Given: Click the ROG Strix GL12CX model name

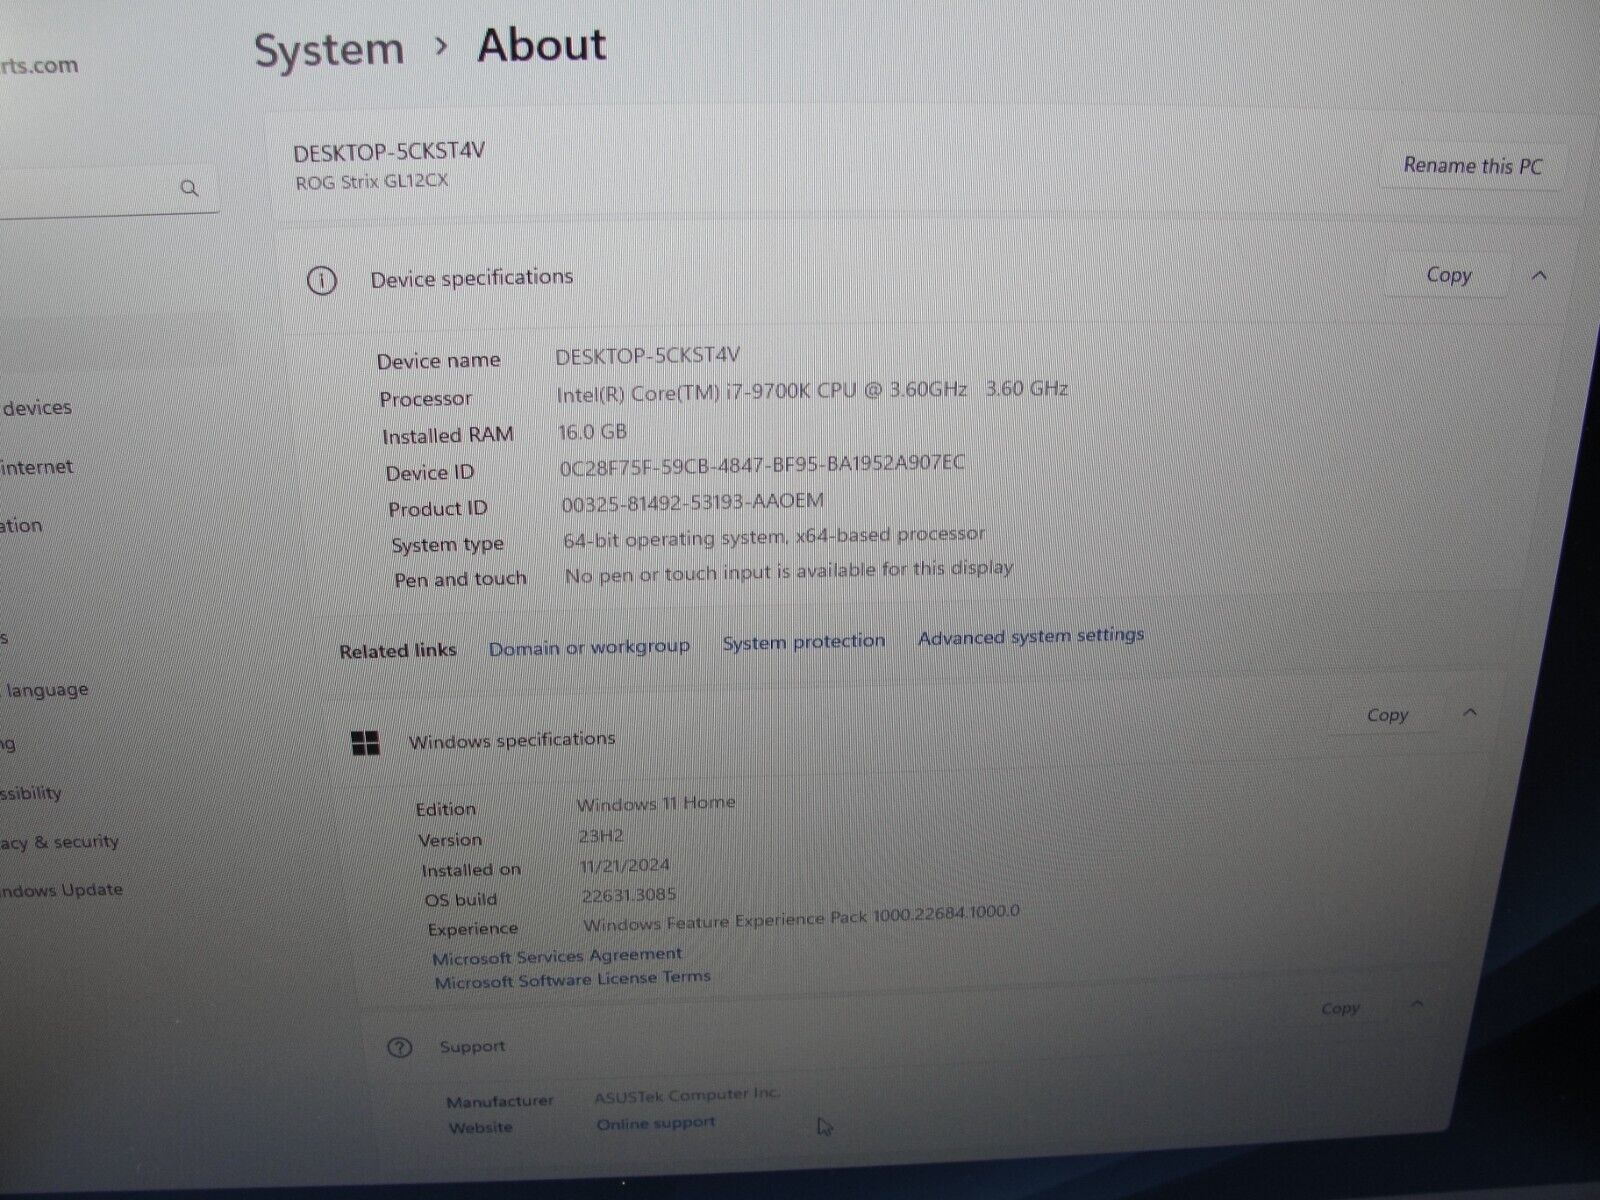Looking at the screenshot, I should (372, 182).
